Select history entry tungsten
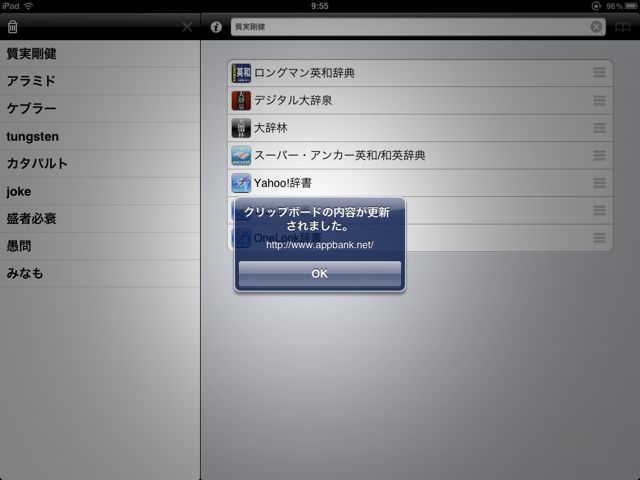Image resolution: width=640 pixels, height=480 pixels. point(100,136)
